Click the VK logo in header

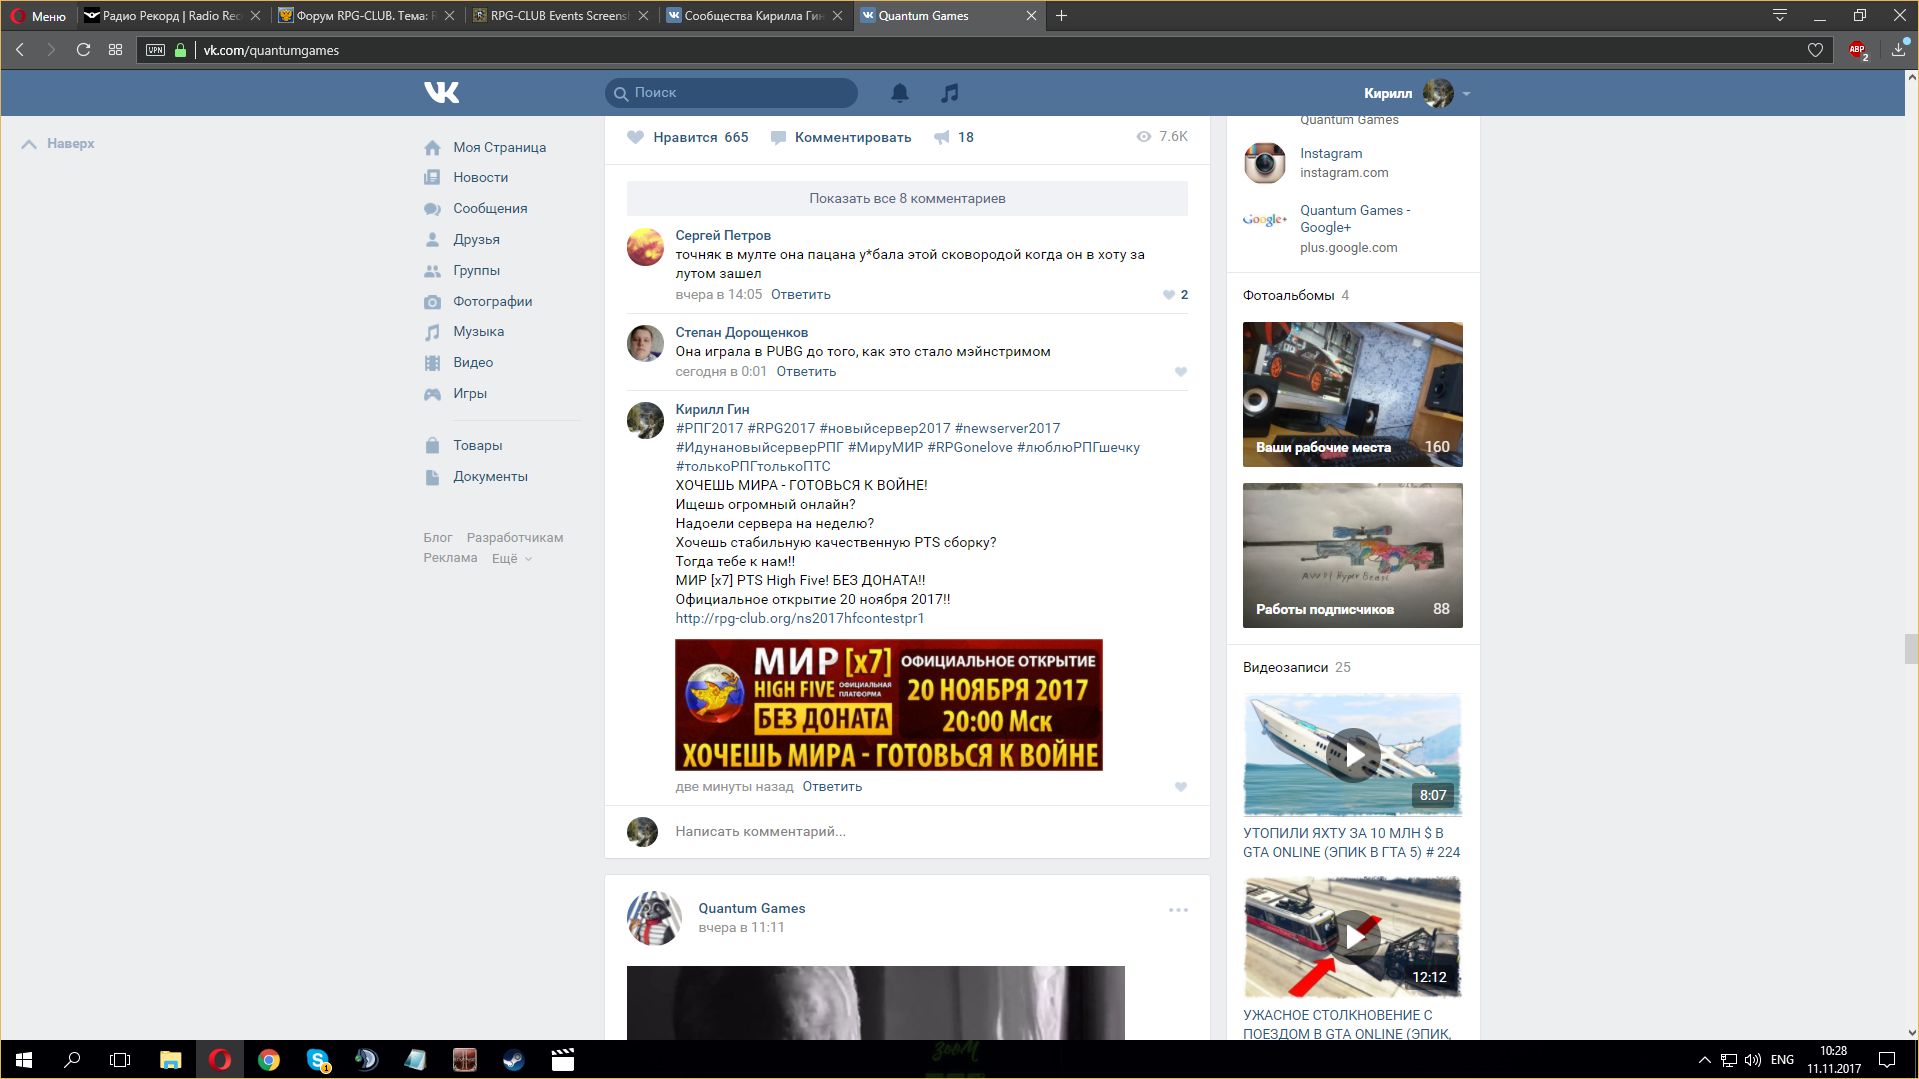pyautogui.click(x=441, y=93)
